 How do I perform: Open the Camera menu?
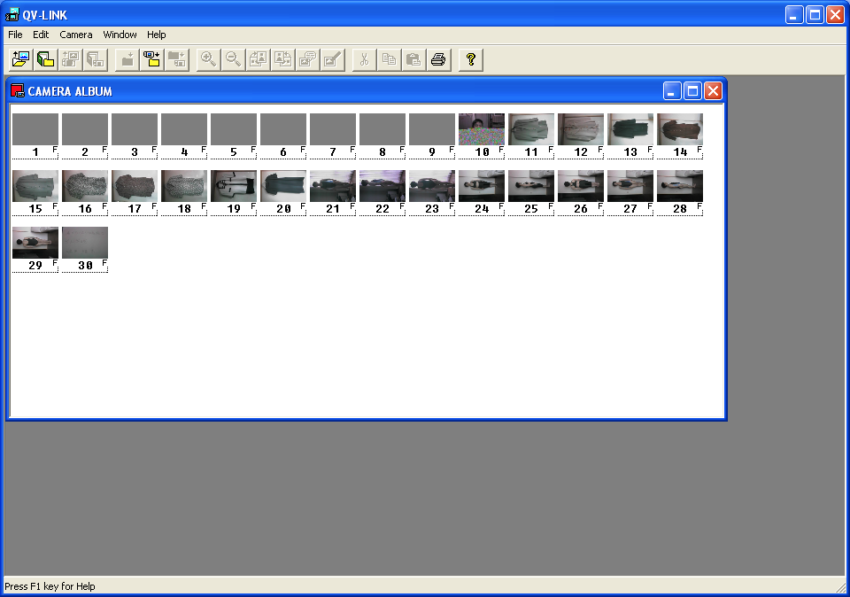[76, 35]
